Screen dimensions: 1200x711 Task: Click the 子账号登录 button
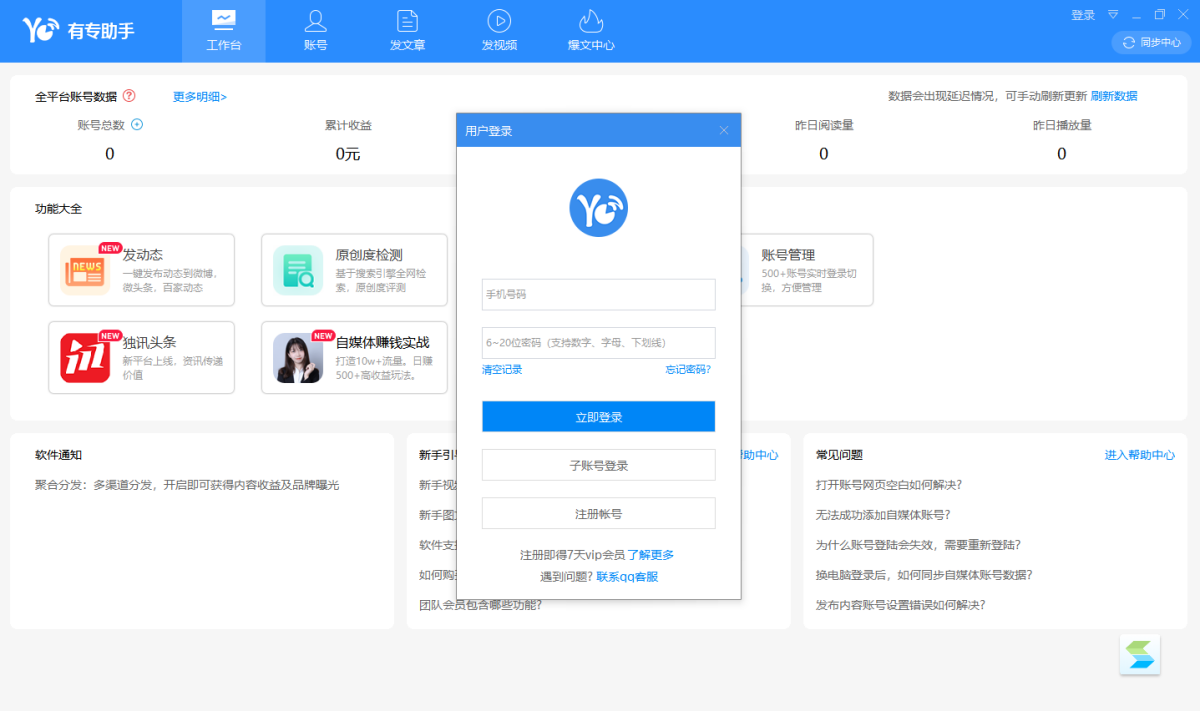pyautogui.click(x=598, y=465)
